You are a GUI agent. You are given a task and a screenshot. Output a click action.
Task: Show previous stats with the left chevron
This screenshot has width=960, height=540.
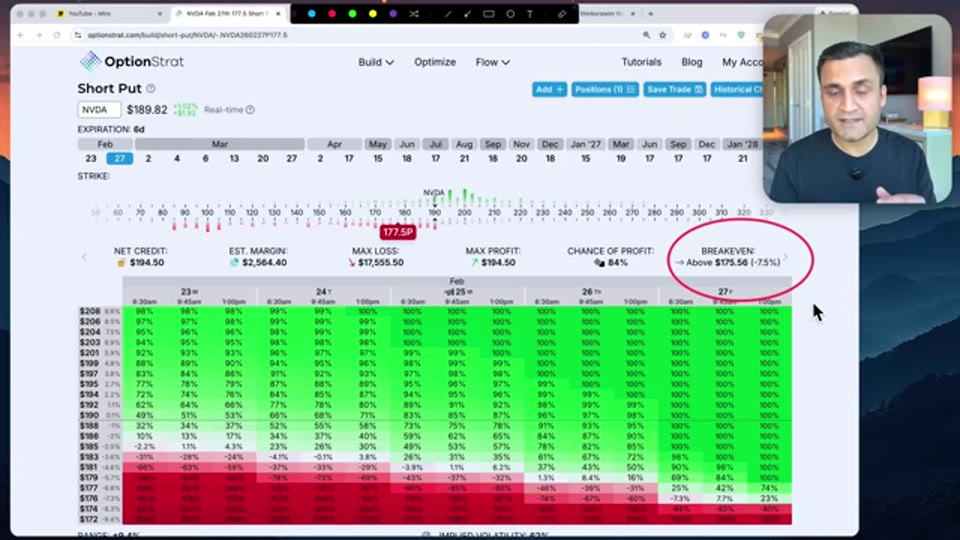coord(84,257)
